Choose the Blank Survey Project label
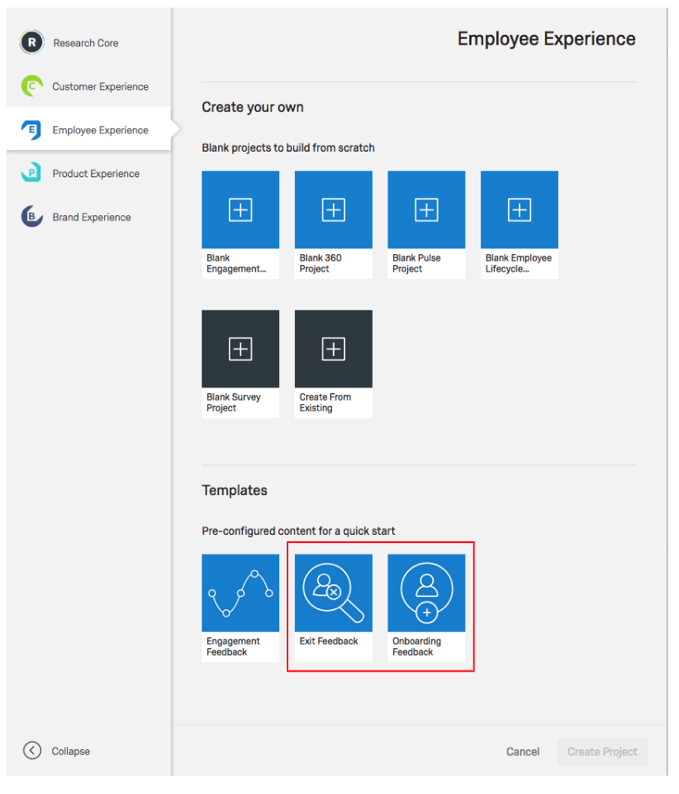The height and width of the screenshot is (794, 679). point(233,403)
